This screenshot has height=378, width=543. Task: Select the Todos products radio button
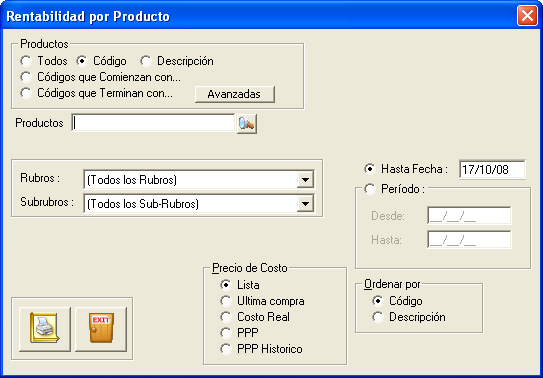pos(26,61)
